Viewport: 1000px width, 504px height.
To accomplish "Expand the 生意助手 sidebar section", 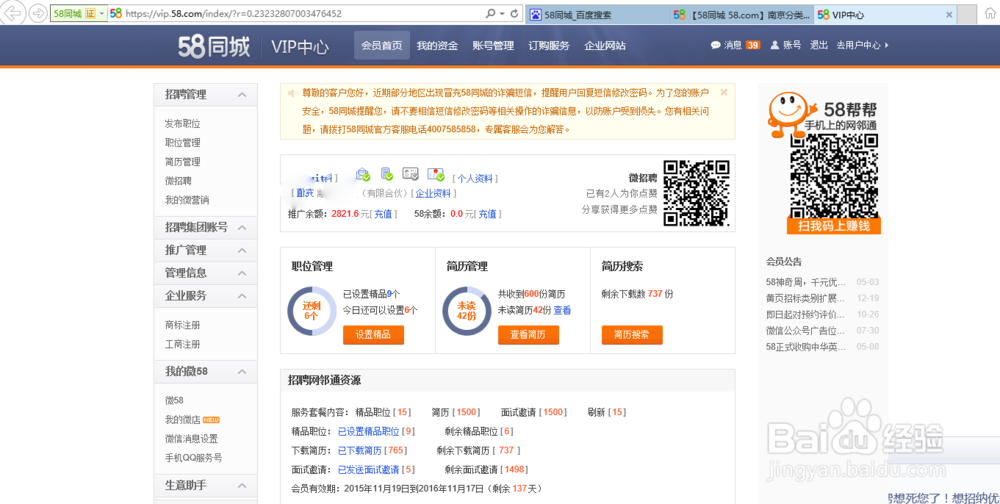I will (x=242, y=485).
